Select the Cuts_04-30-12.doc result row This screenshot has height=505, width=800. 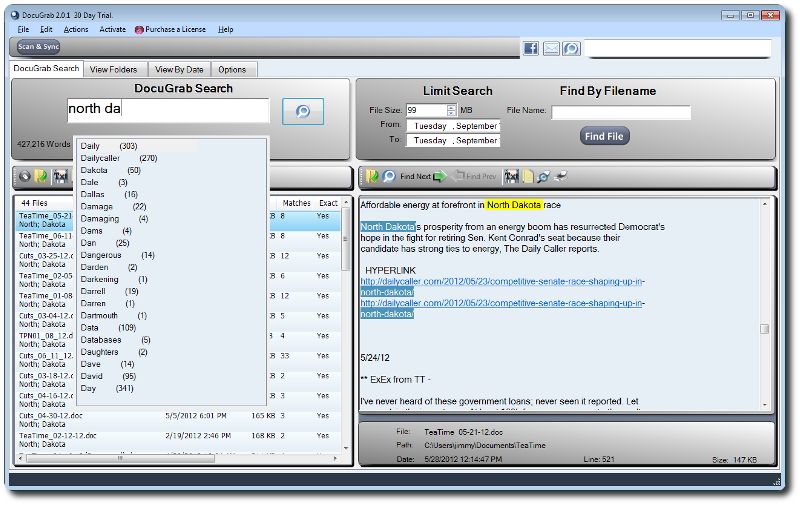(179, 420)
